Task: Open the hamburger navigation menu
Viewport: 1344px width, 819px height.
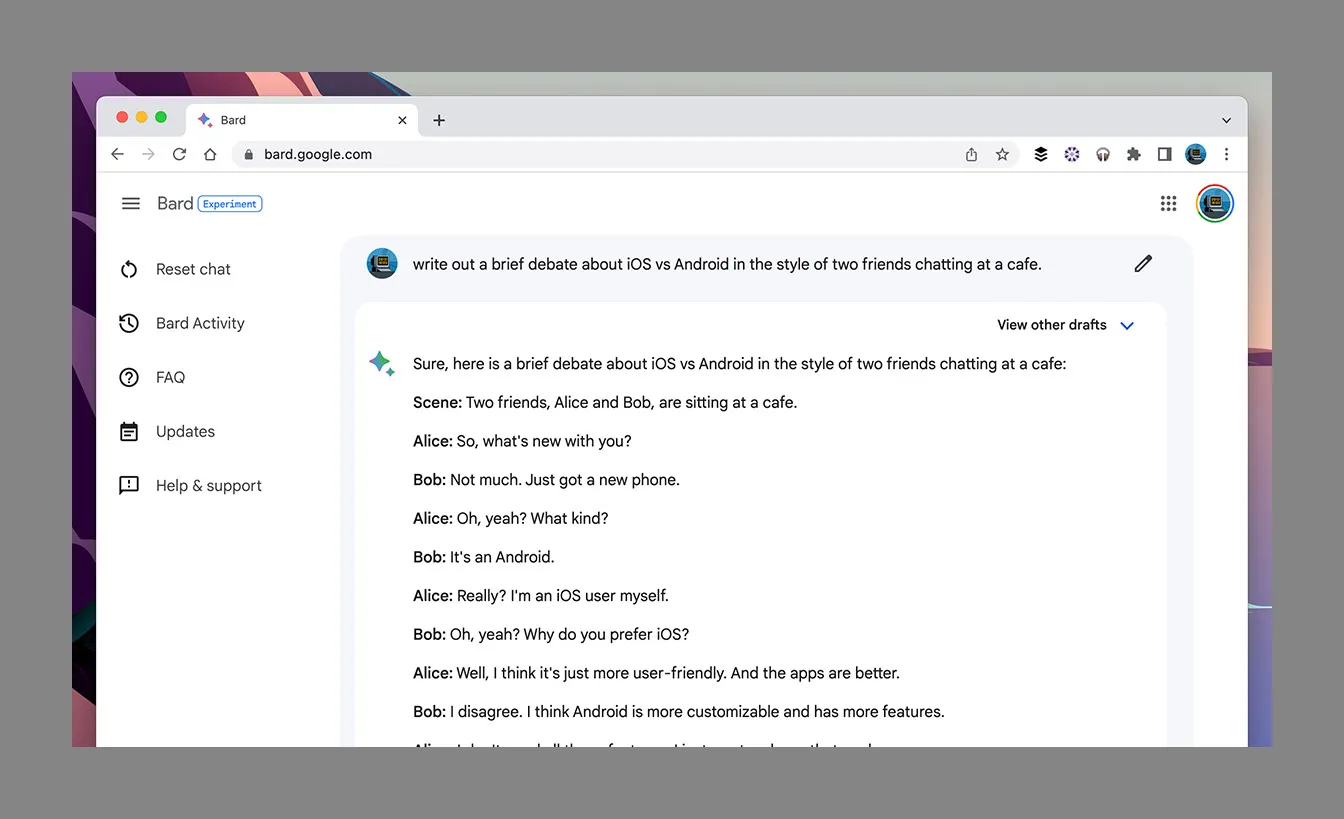Action: [x=130, y=203]
